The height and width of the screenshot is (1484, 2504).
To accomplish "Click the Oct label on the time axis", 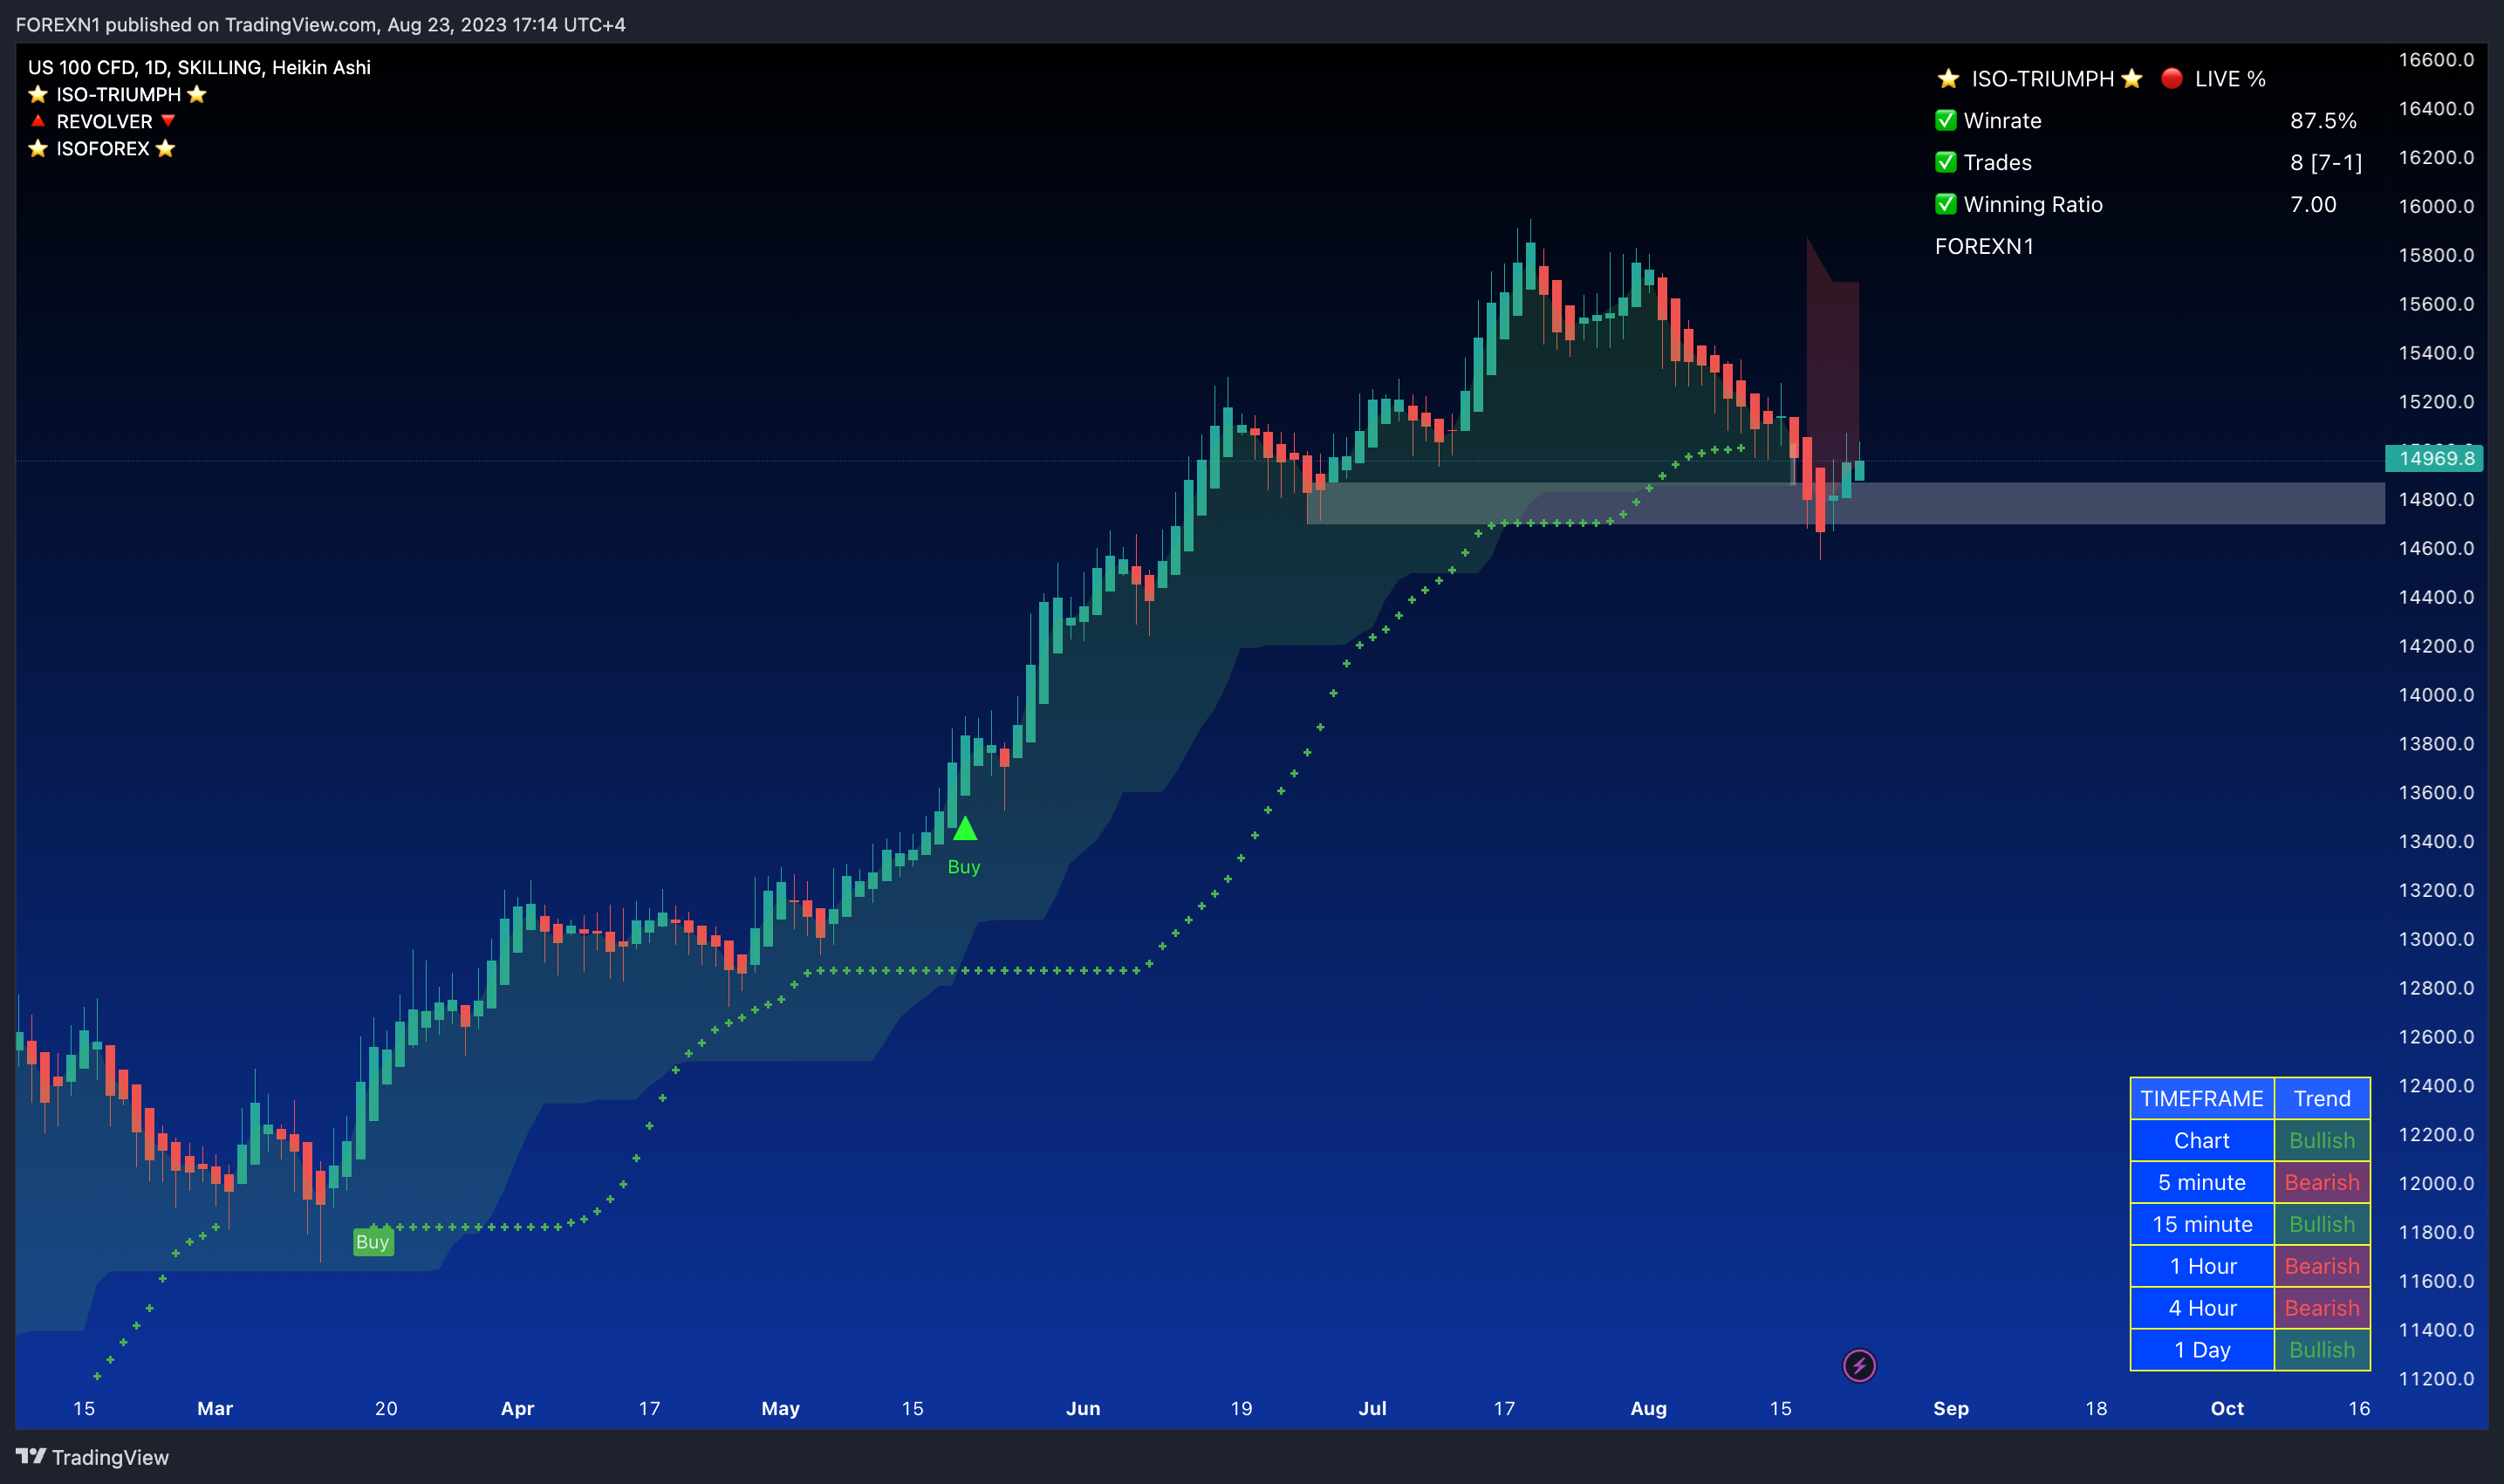I will click(x=2227, y=1408).
